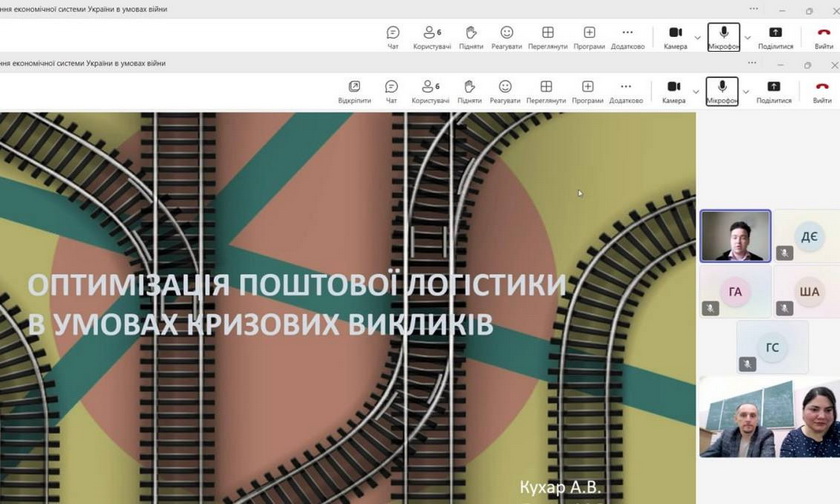Toggle Камера in the lower toolbar

point(674,90)
